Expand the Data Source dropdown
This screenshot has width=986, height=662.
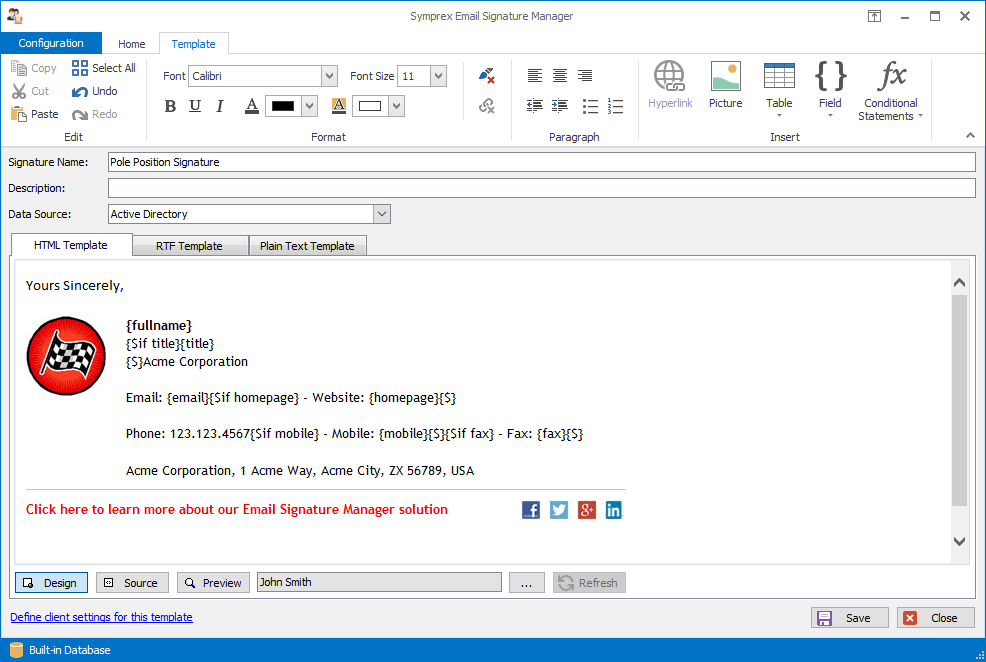pyautogui.click(x=381, y=214)
